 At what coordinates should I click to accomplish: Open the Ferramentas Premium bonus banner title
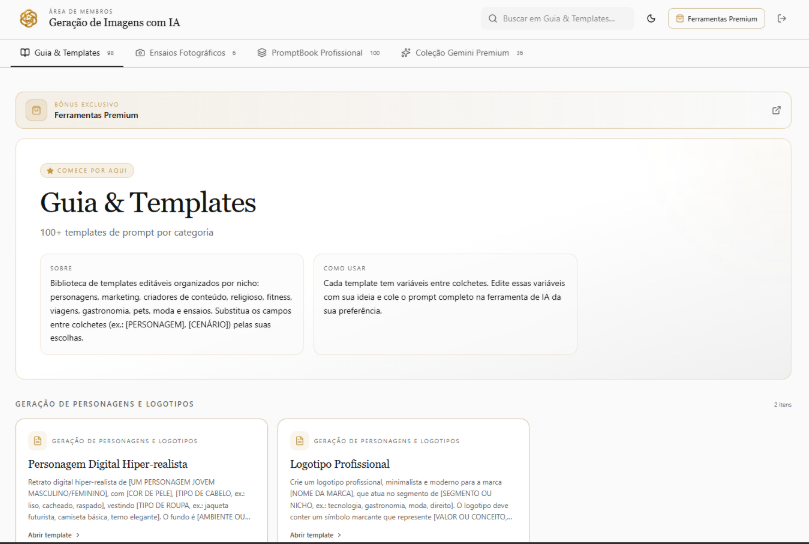pos(96,115)
